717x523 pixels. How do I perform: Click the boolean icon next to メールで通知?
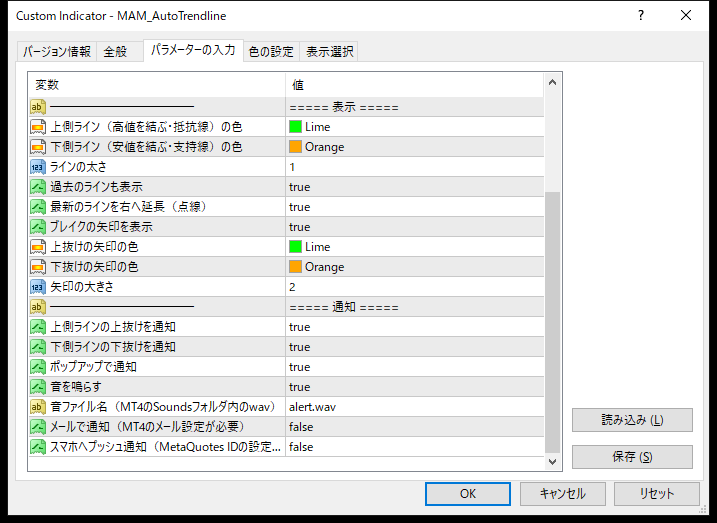point(38,427)
